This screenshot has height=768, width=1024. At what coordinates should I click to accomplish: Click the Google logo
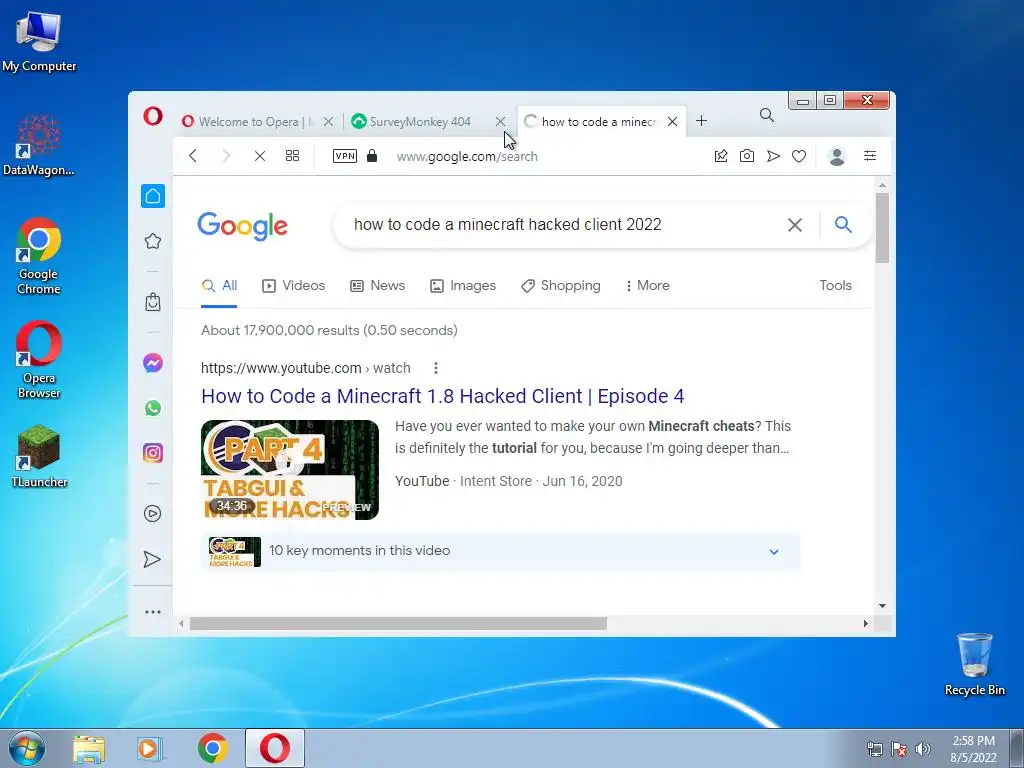[x=242, y=226]
